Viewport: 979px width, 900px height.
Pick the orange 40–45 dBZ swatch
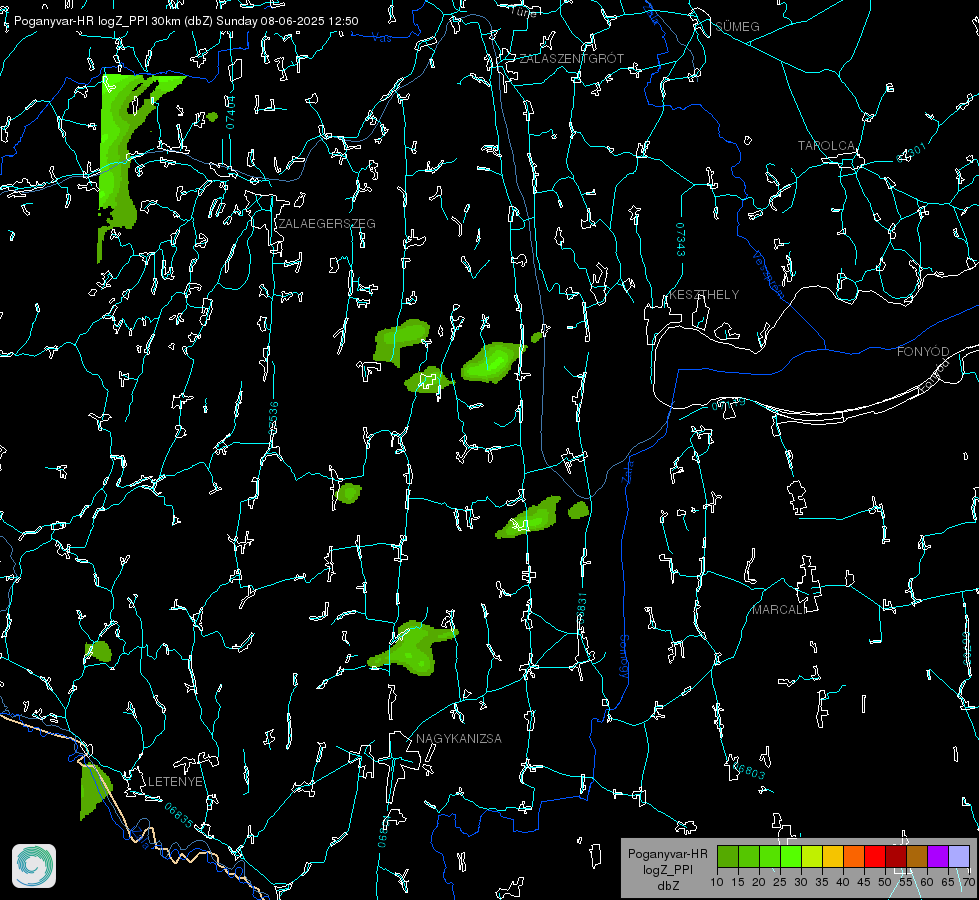[x=854, y=857]
